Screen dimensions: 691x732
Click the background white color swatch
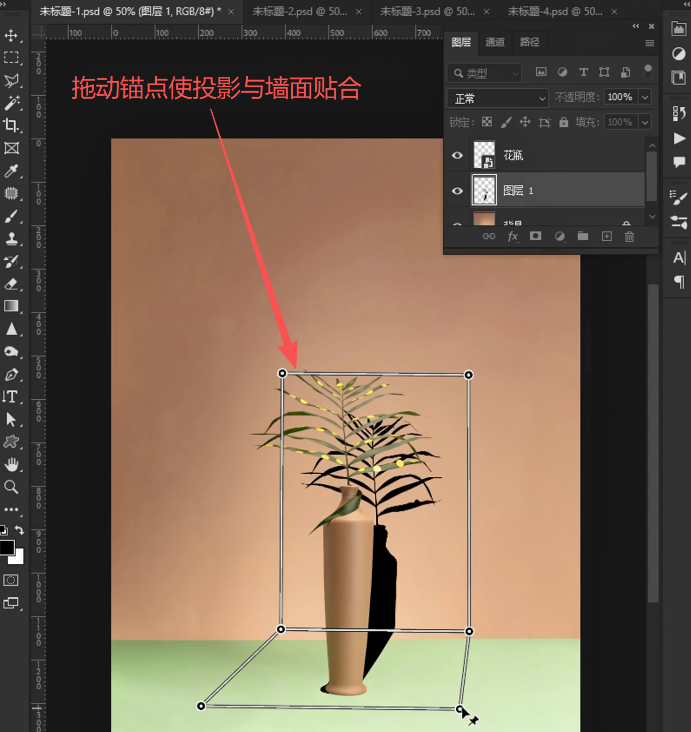pos(18,558)
